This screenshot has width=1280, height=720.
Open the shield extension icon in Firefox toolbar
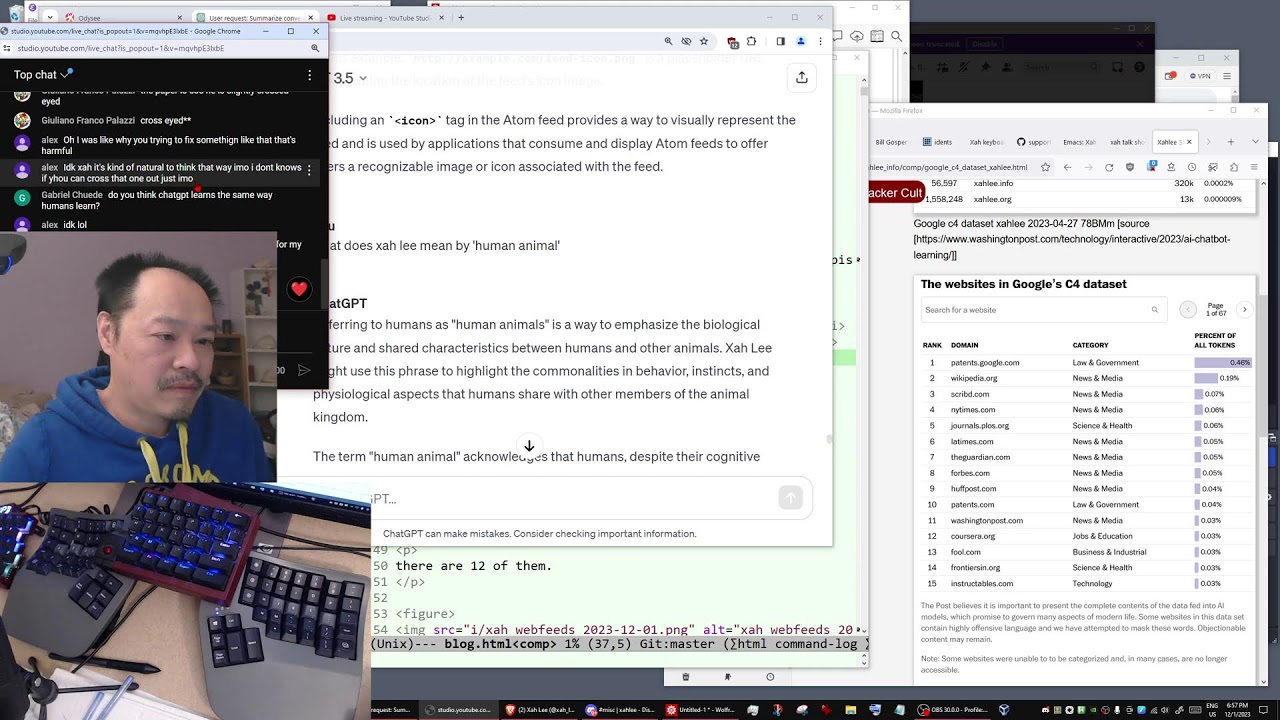coord(1131,167)
